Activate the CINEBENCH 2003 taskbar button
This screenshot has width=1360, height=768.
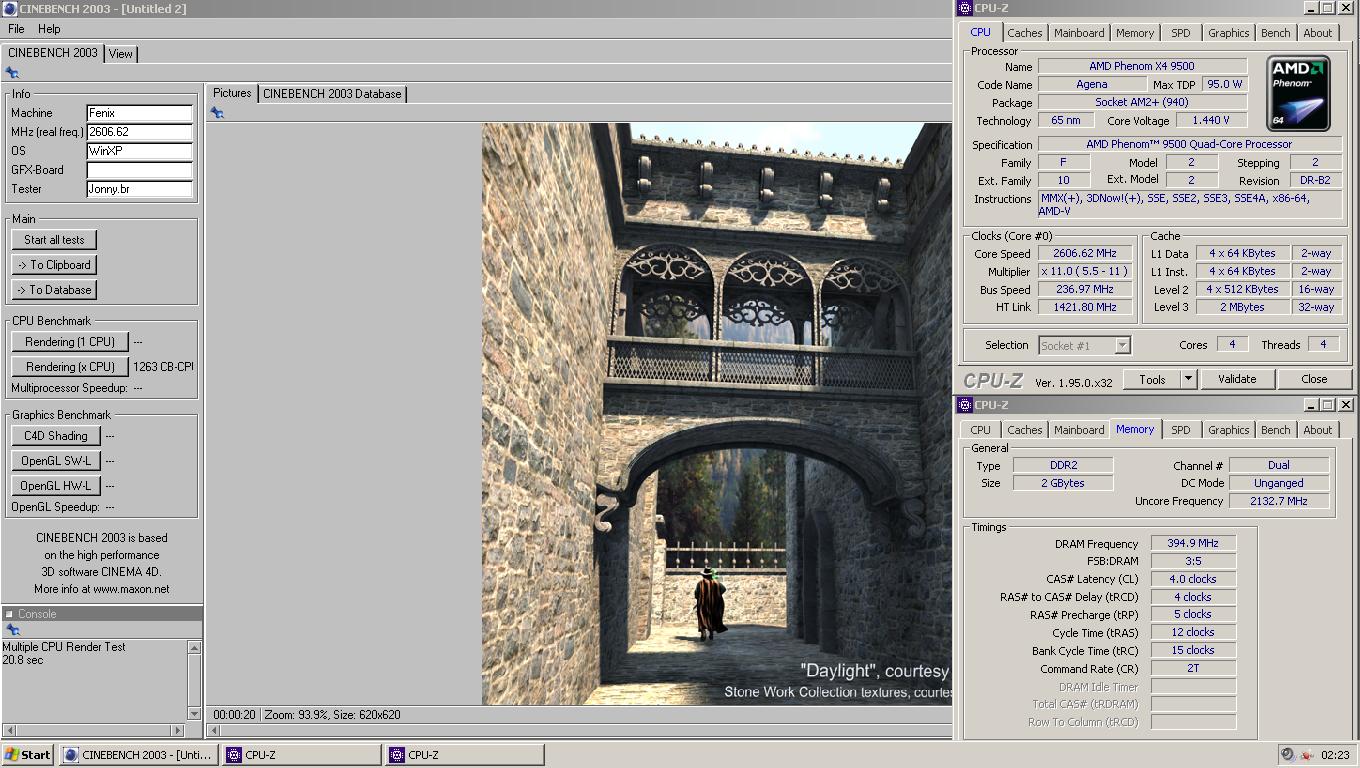coord(139,755)
